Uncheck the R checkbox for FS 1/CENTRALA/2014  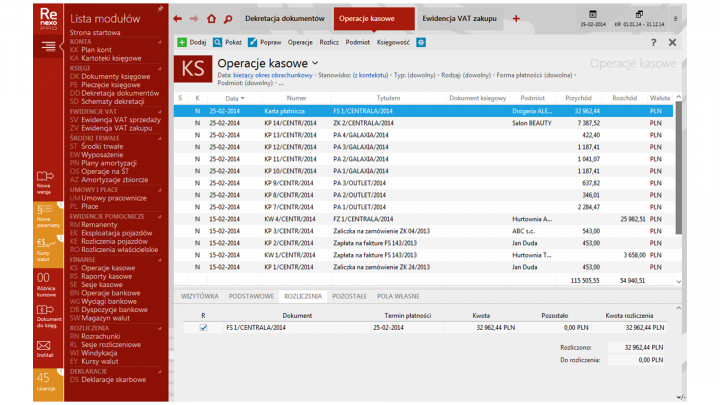[x=203, y=327]
